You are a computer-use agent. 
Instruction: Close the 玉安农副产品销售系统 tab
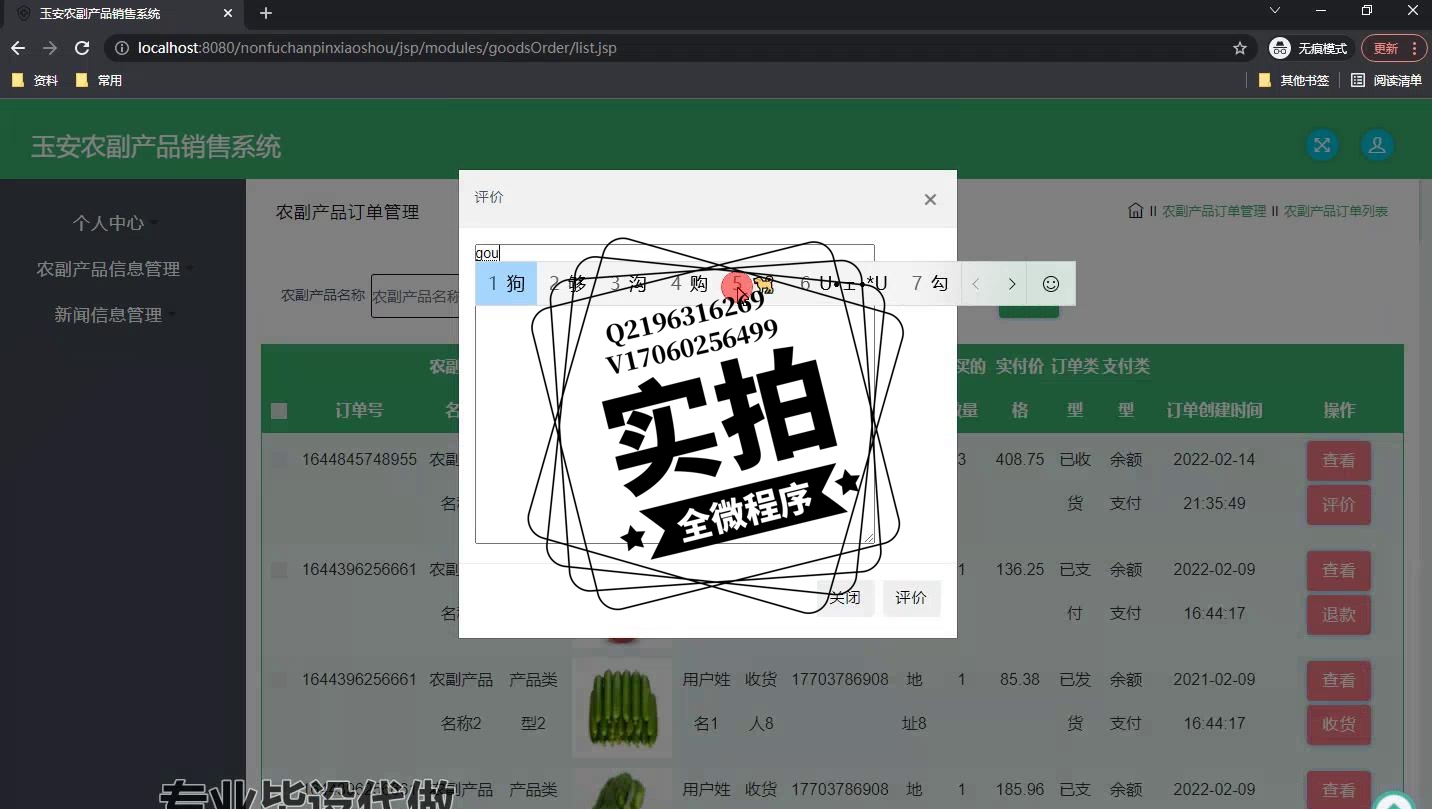228,14
